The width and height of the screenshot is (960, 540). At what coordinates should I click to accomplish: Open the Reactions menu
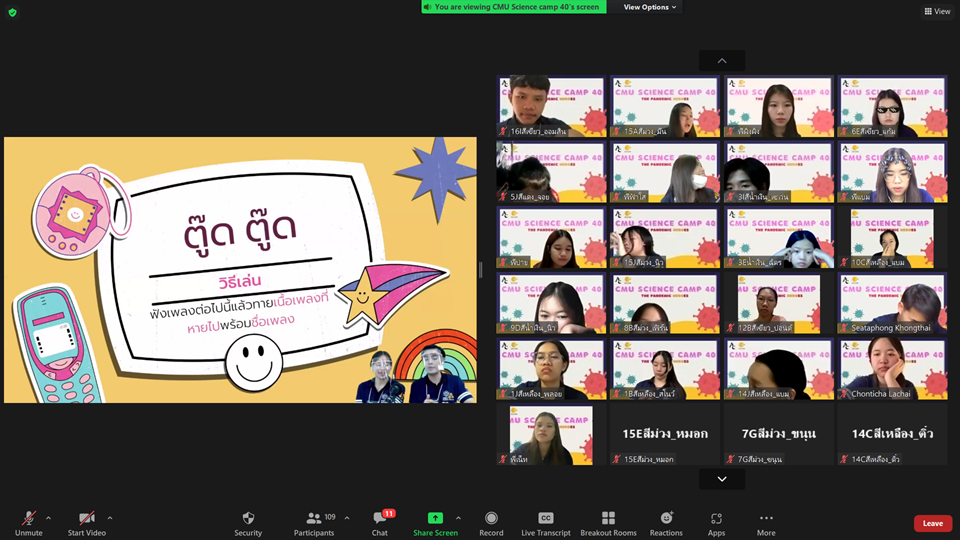[666, 518]
